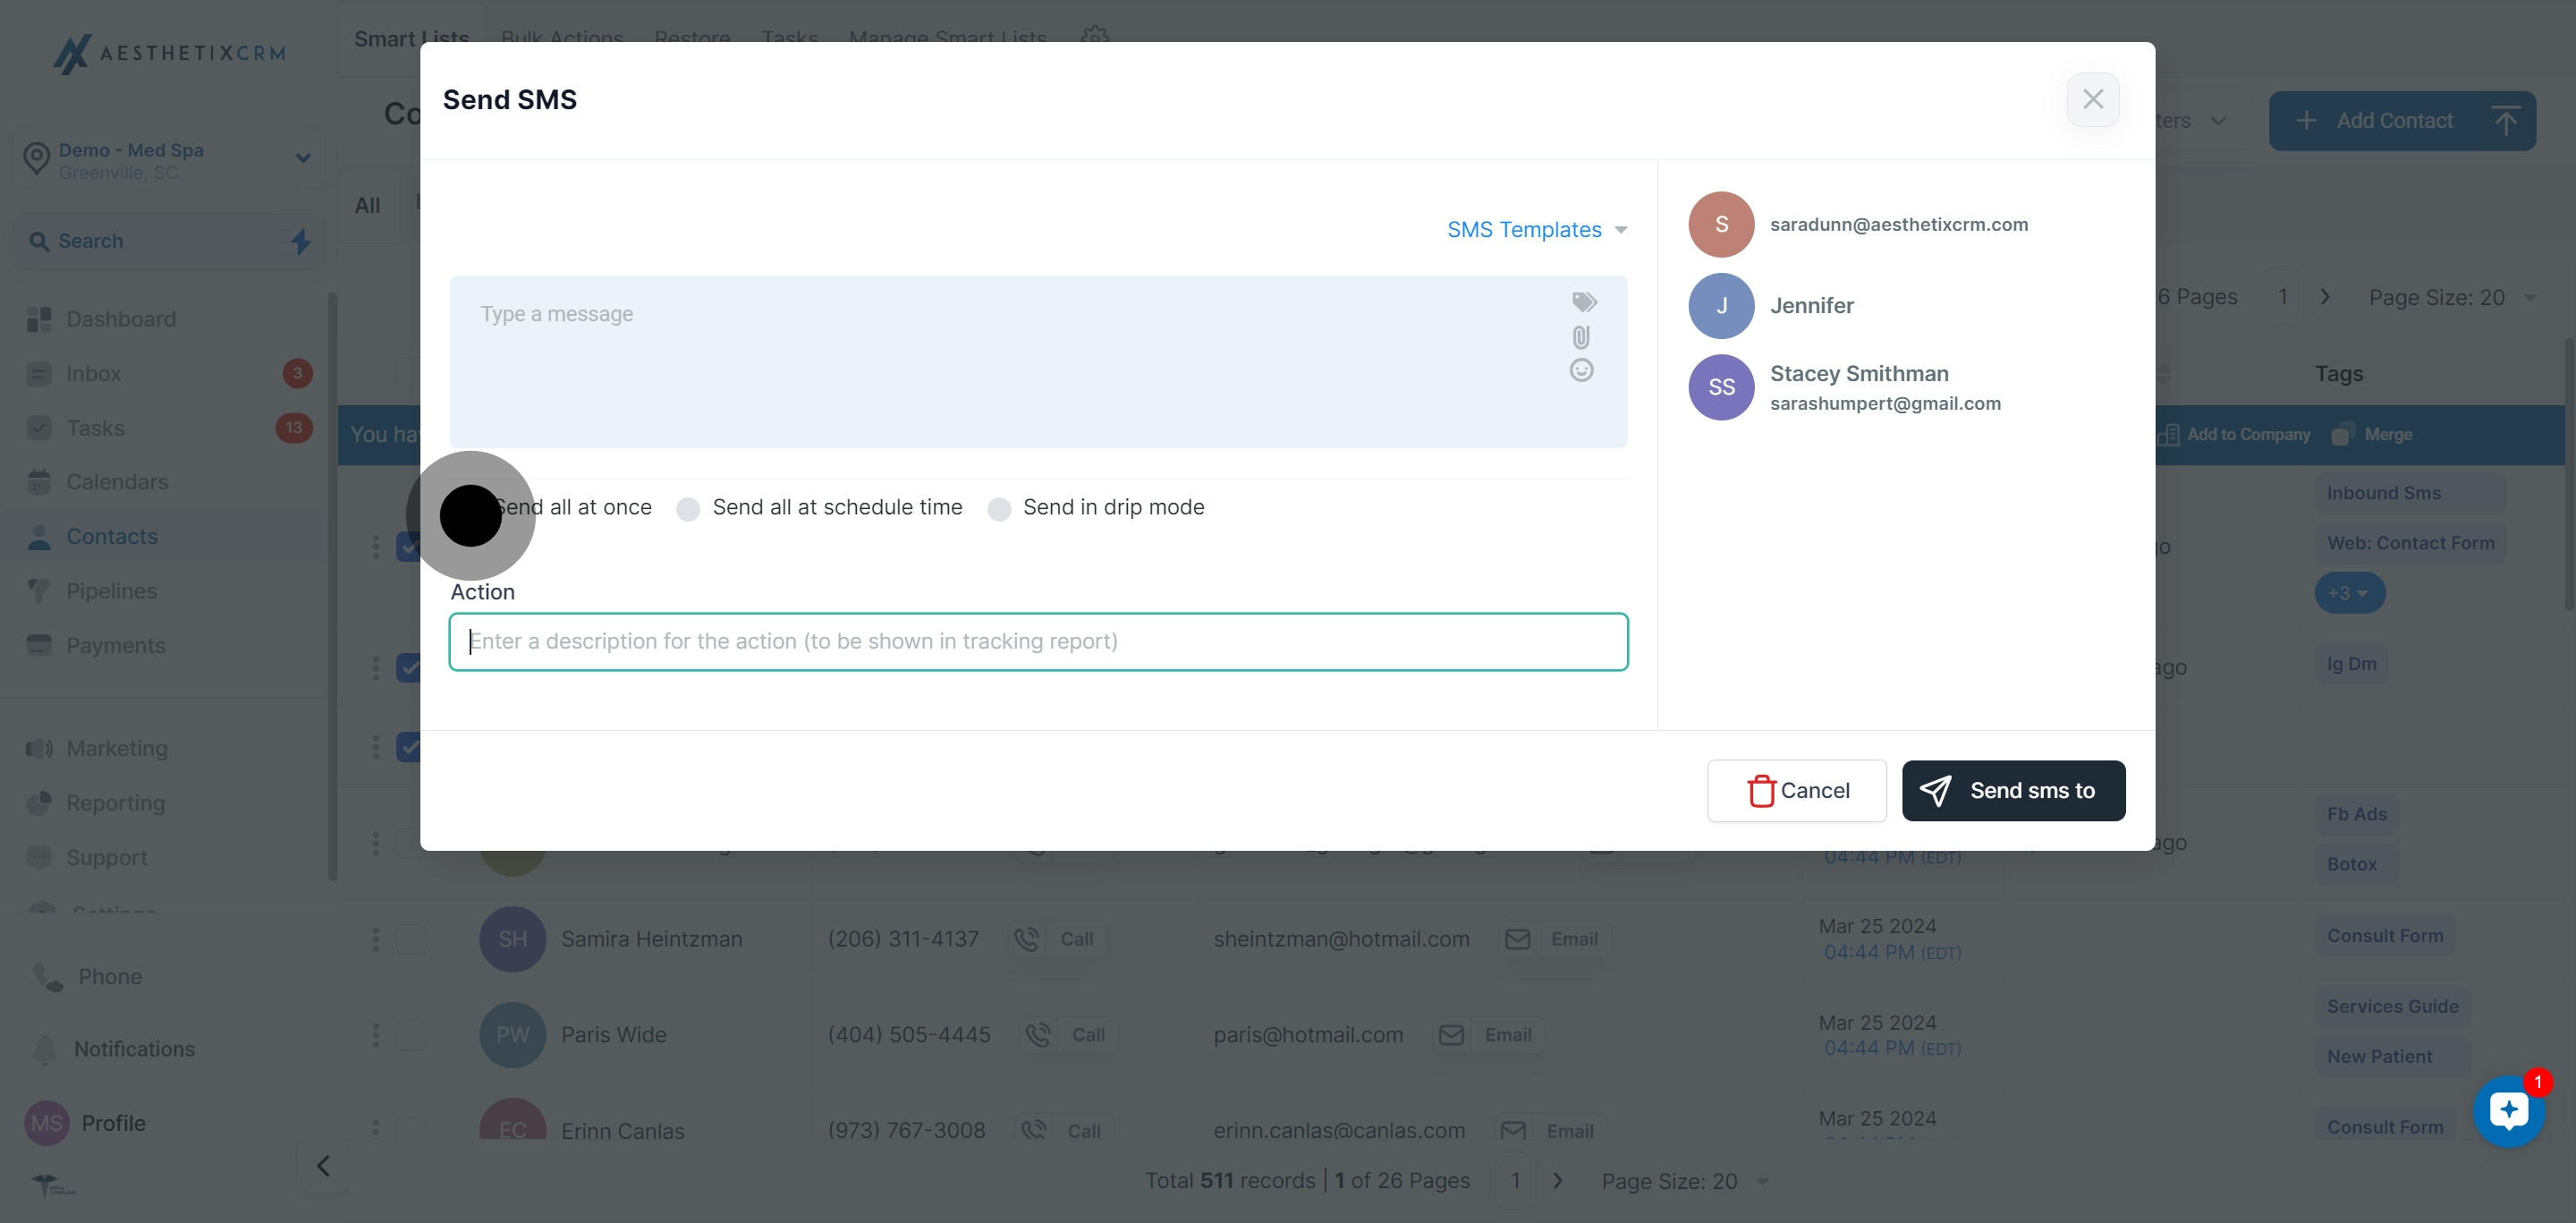Click the paperclip attachment icon

pyautogui.click(x=1581, y=337)
